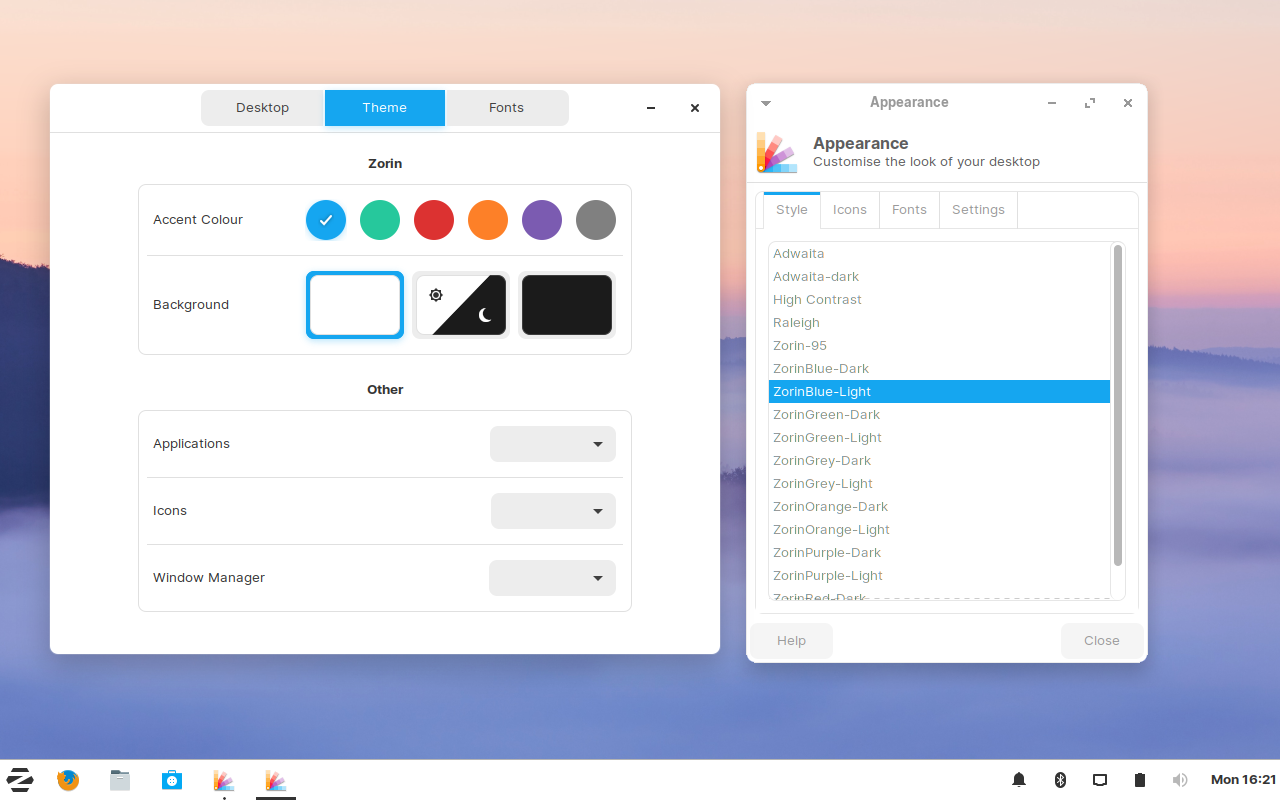The height and width of the screenshot is (800, 1280).
Task: Choose the purple accent colour
Action: pos(542,220)
